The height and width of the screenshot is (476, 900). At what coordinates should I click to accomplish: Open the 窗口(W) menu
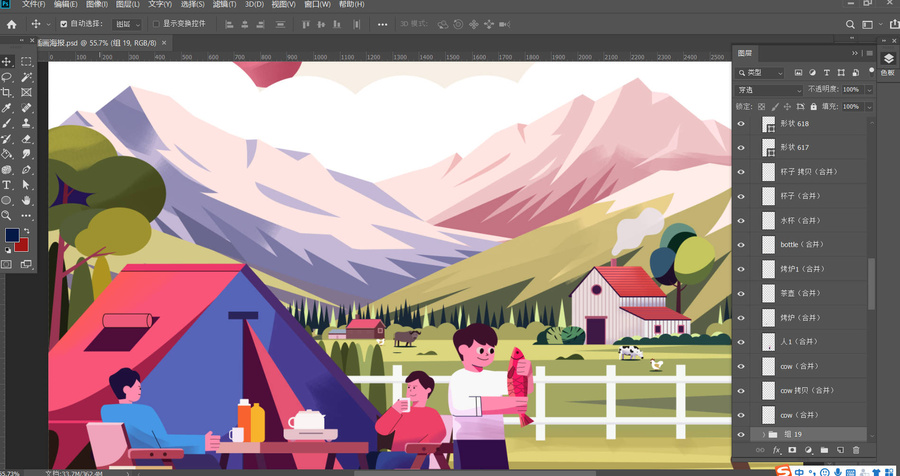click(x=317, y=4)
